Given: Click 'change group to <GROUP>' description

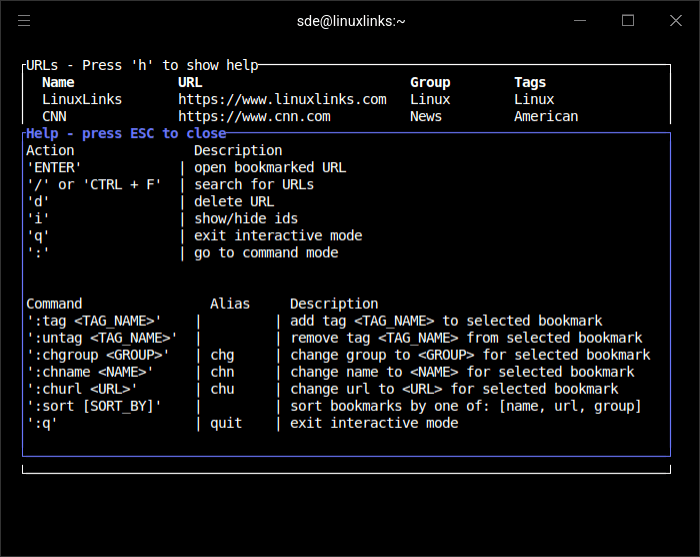Looking at the screenshot, I should pos(470,355).
